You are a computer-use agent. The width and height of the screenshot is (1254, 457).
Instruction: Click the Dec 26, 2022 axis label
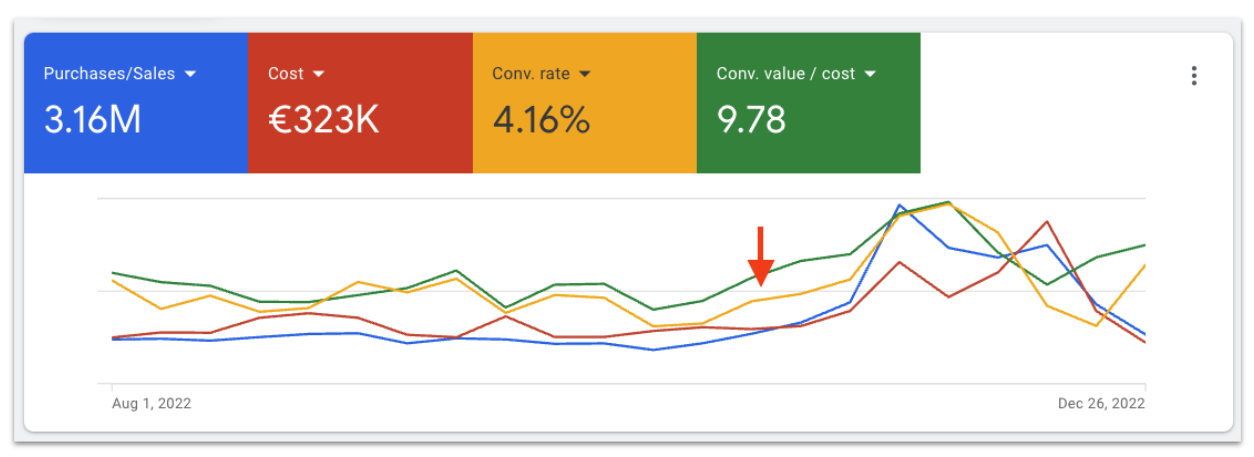[1101, 404]
